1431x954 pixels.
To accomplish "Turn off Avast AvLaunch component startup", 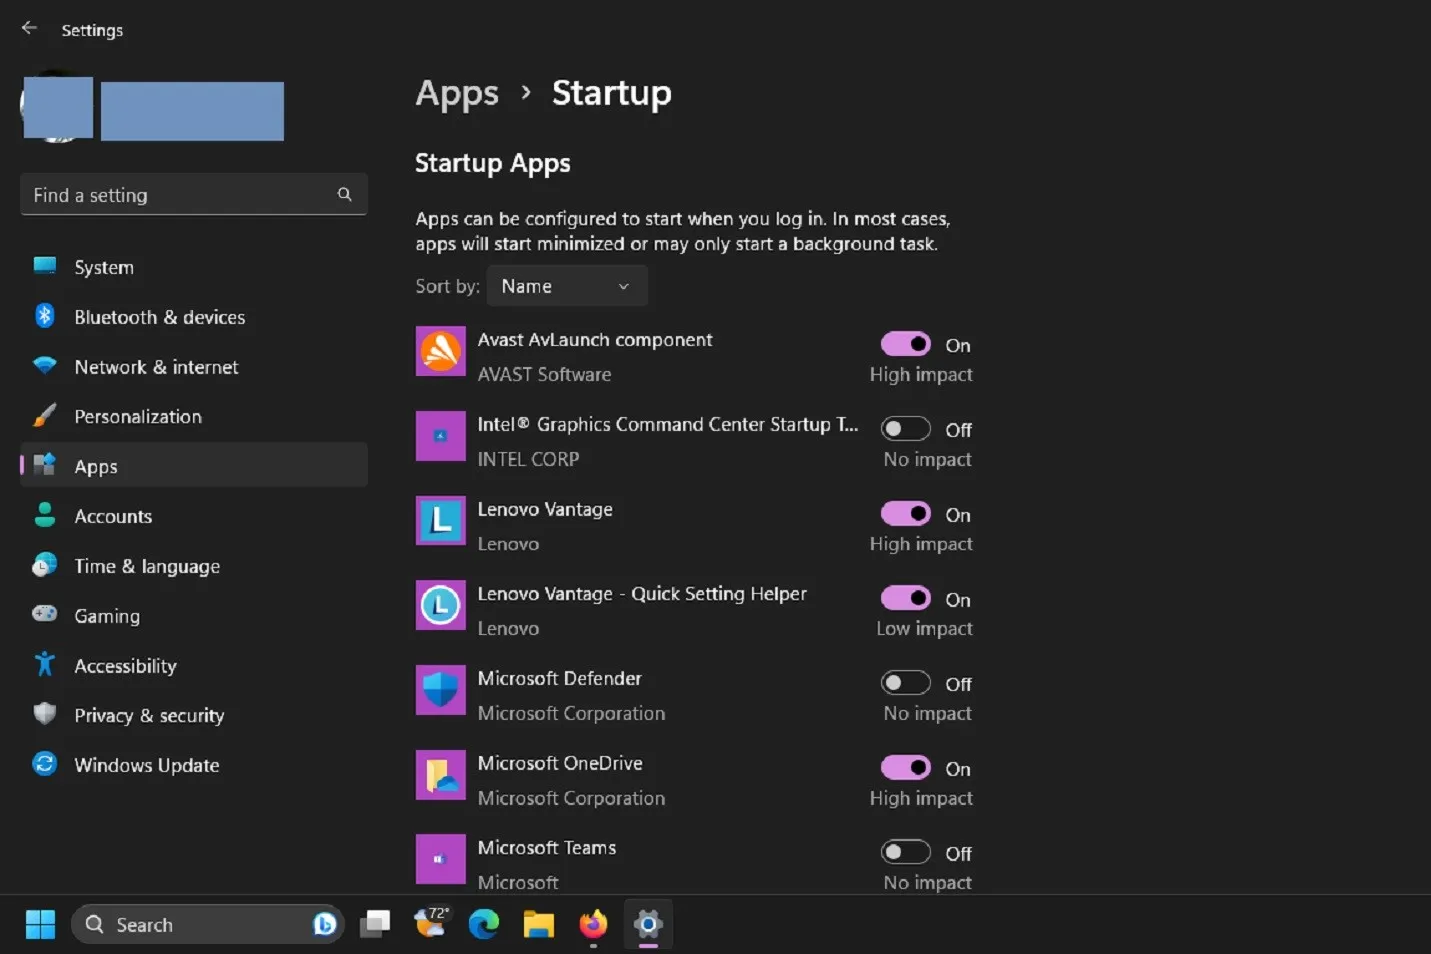I will [x=904, y=344].
